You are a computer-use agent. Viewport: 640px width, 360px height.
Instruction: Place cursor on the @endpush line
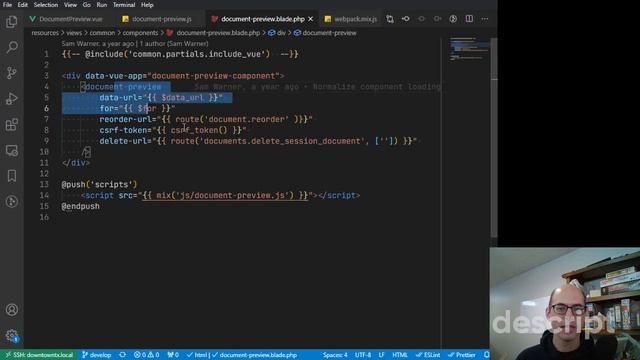pos(80,206)
